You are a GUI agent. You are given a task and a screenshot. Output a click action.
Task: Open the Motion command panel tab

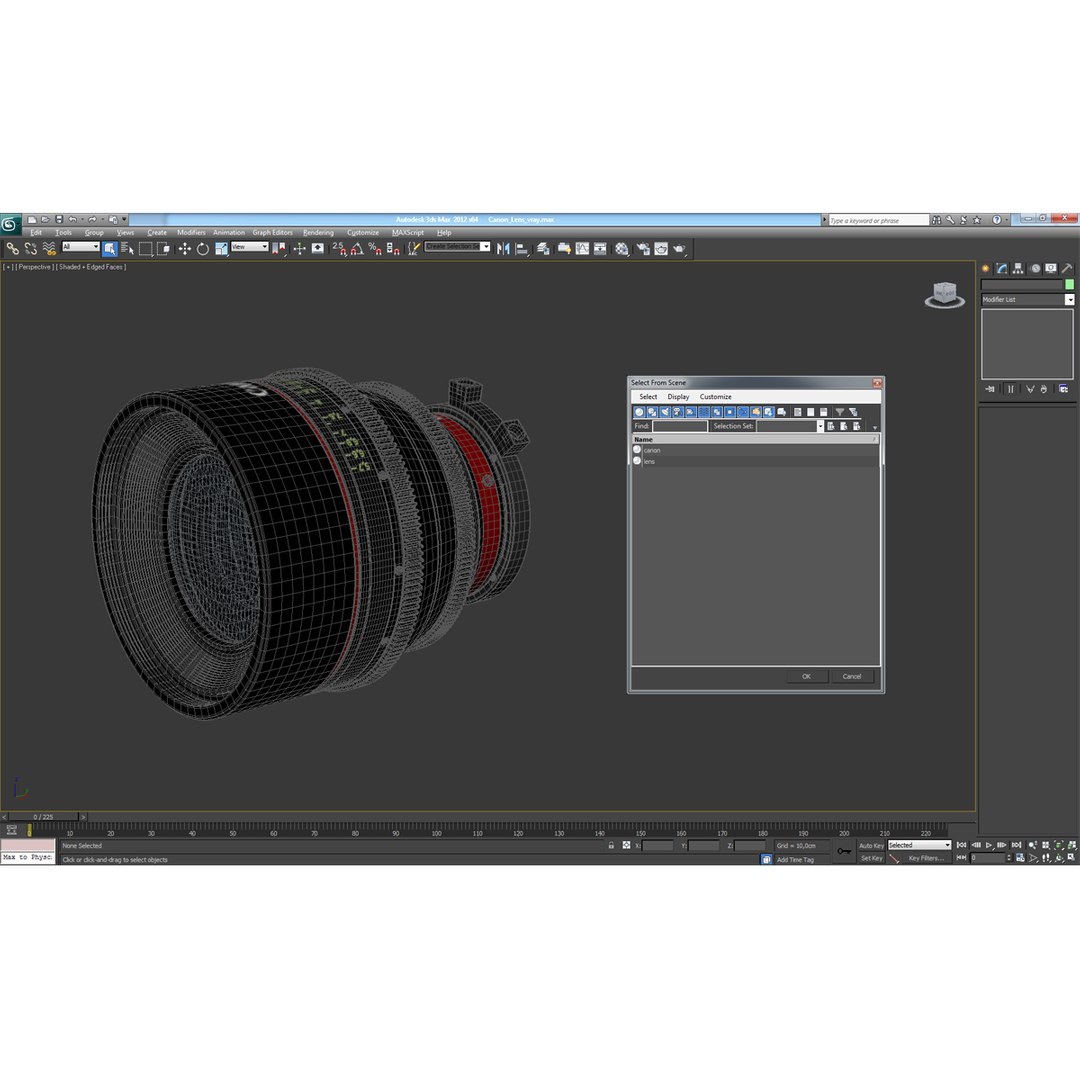pos(1035,269)
